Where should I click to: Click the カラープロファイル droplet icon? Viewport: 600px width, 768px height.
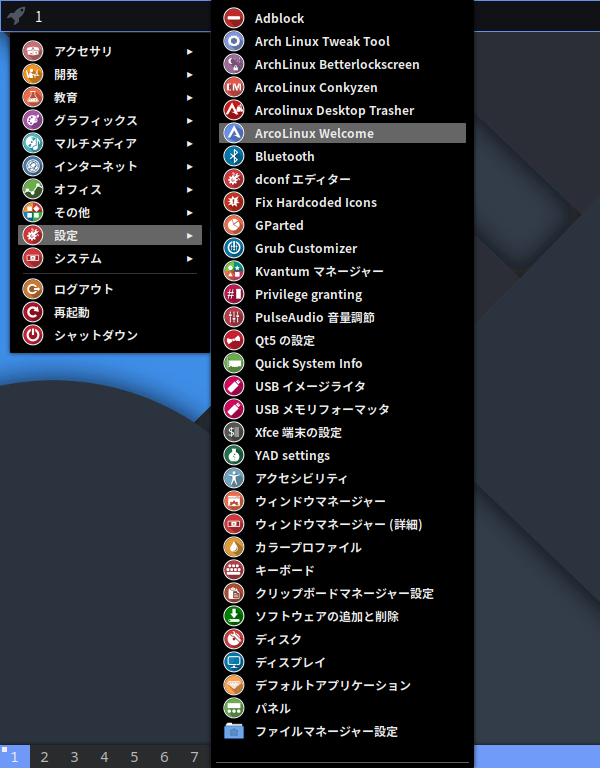[234, 548]
